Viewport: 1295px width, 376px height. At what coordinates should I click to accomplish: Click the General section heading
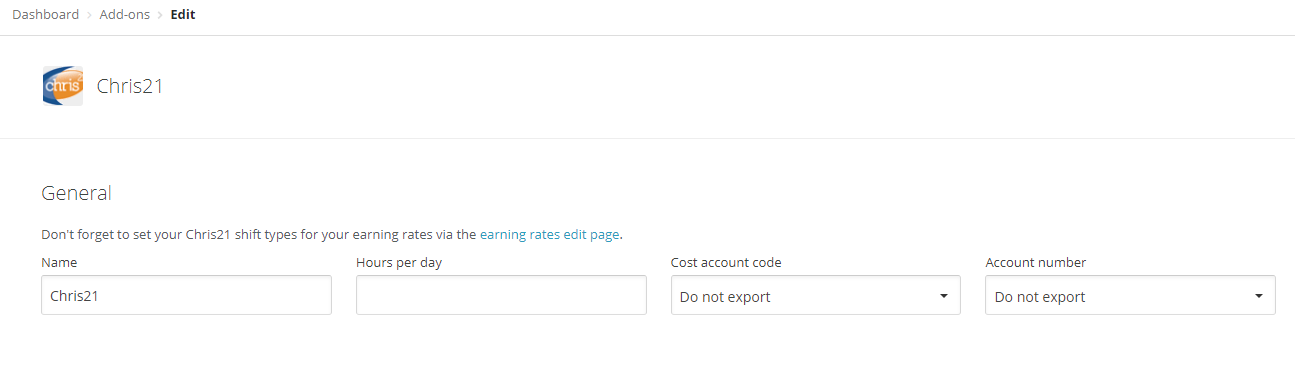click(x=76, y=193)
